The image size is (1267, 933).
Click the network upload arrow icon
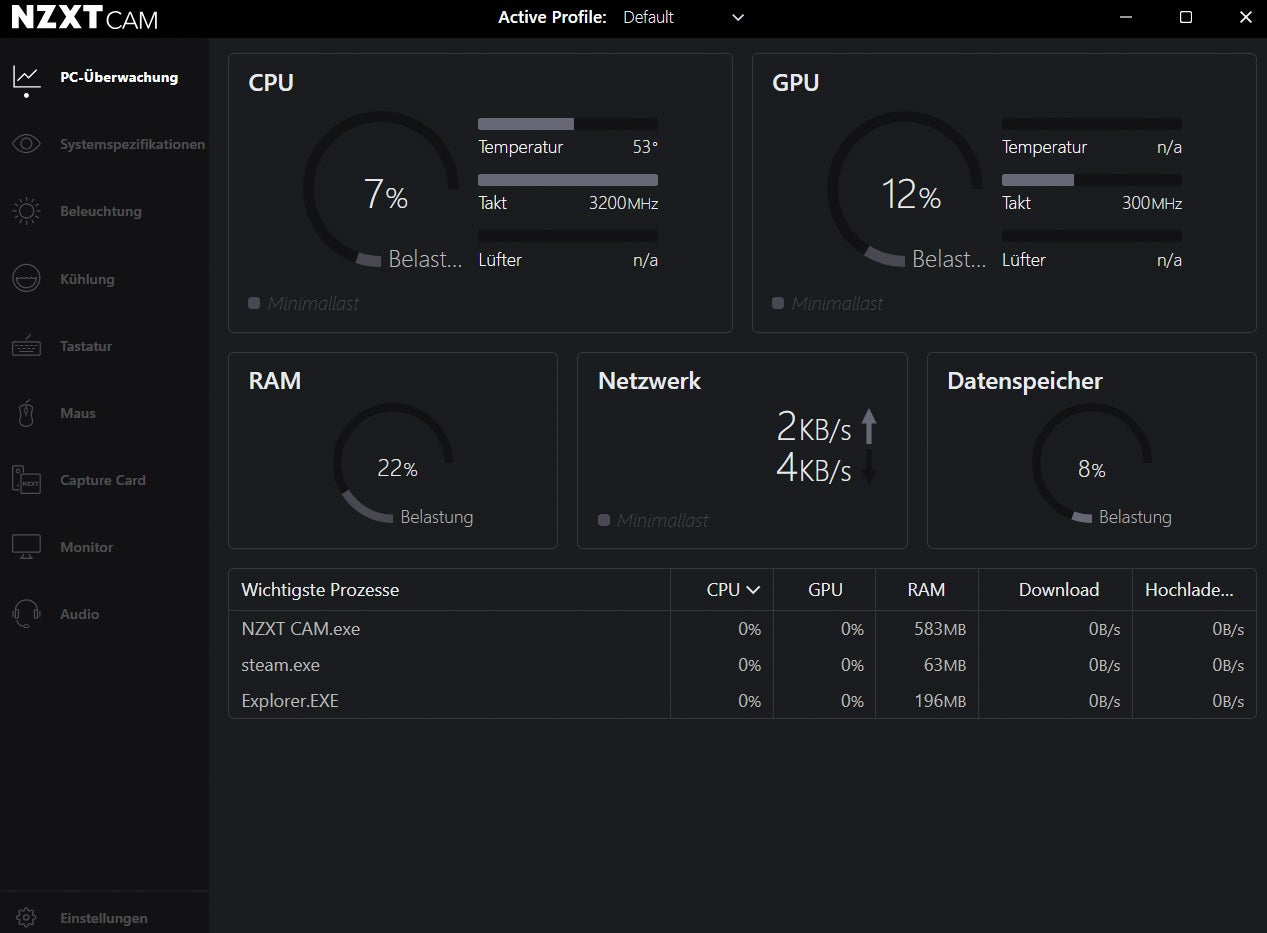click(x=869, y=427)
